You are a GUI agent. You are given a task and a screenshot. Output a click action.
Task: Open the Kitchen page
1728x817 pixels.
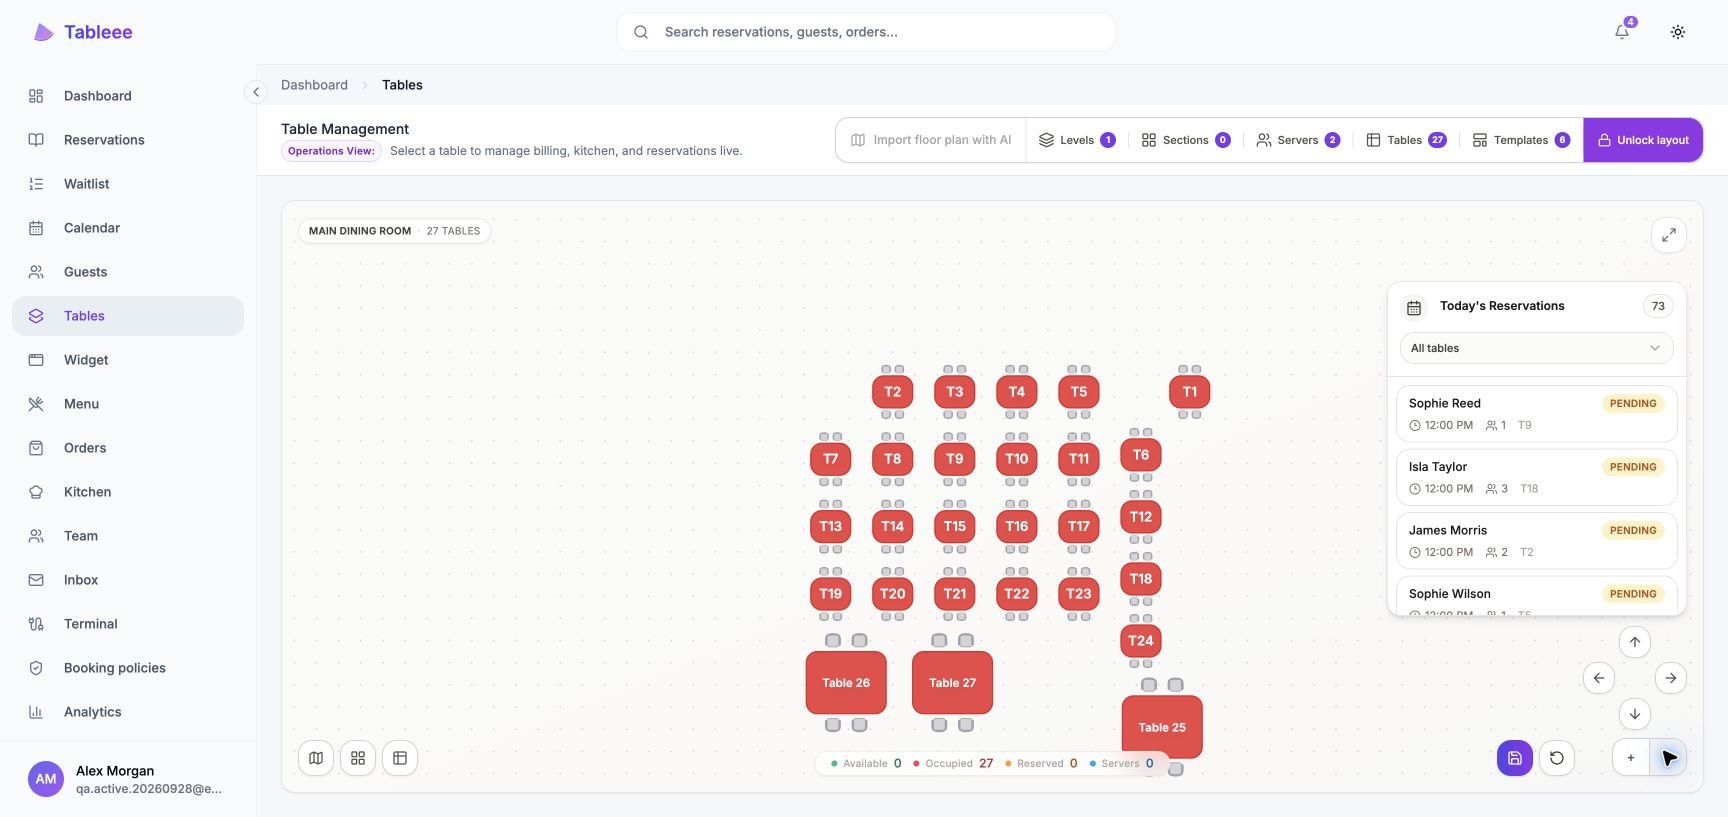(x=128, y=492)
